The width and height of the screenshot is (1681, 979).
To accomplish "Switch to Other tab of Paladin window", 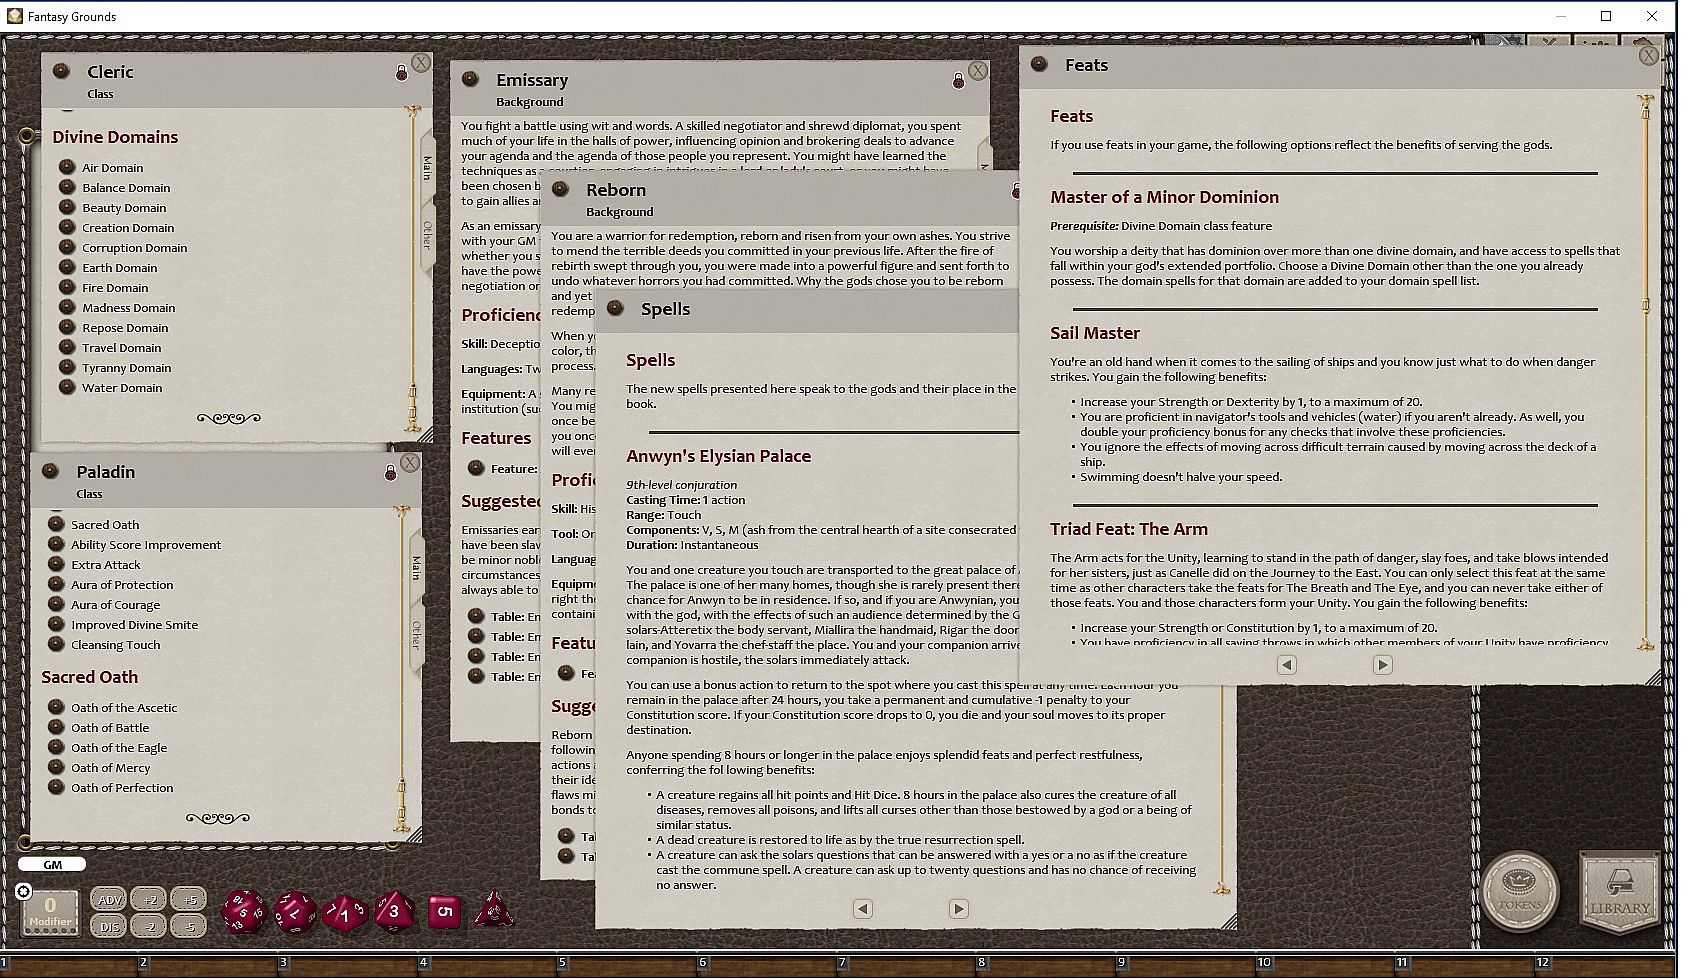I will pos(416,634).
